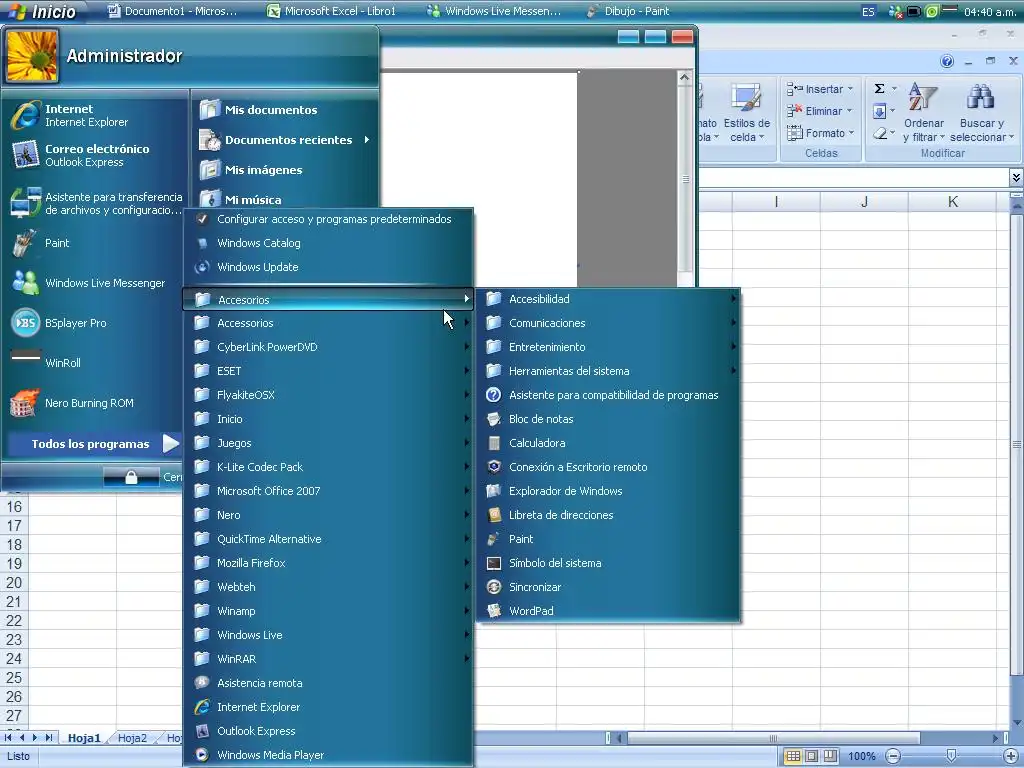The width and height of the screenshot is (1024, 768).
Task: Open Microsoft Office 2007 program folder
Action: [x=328, y=491]
